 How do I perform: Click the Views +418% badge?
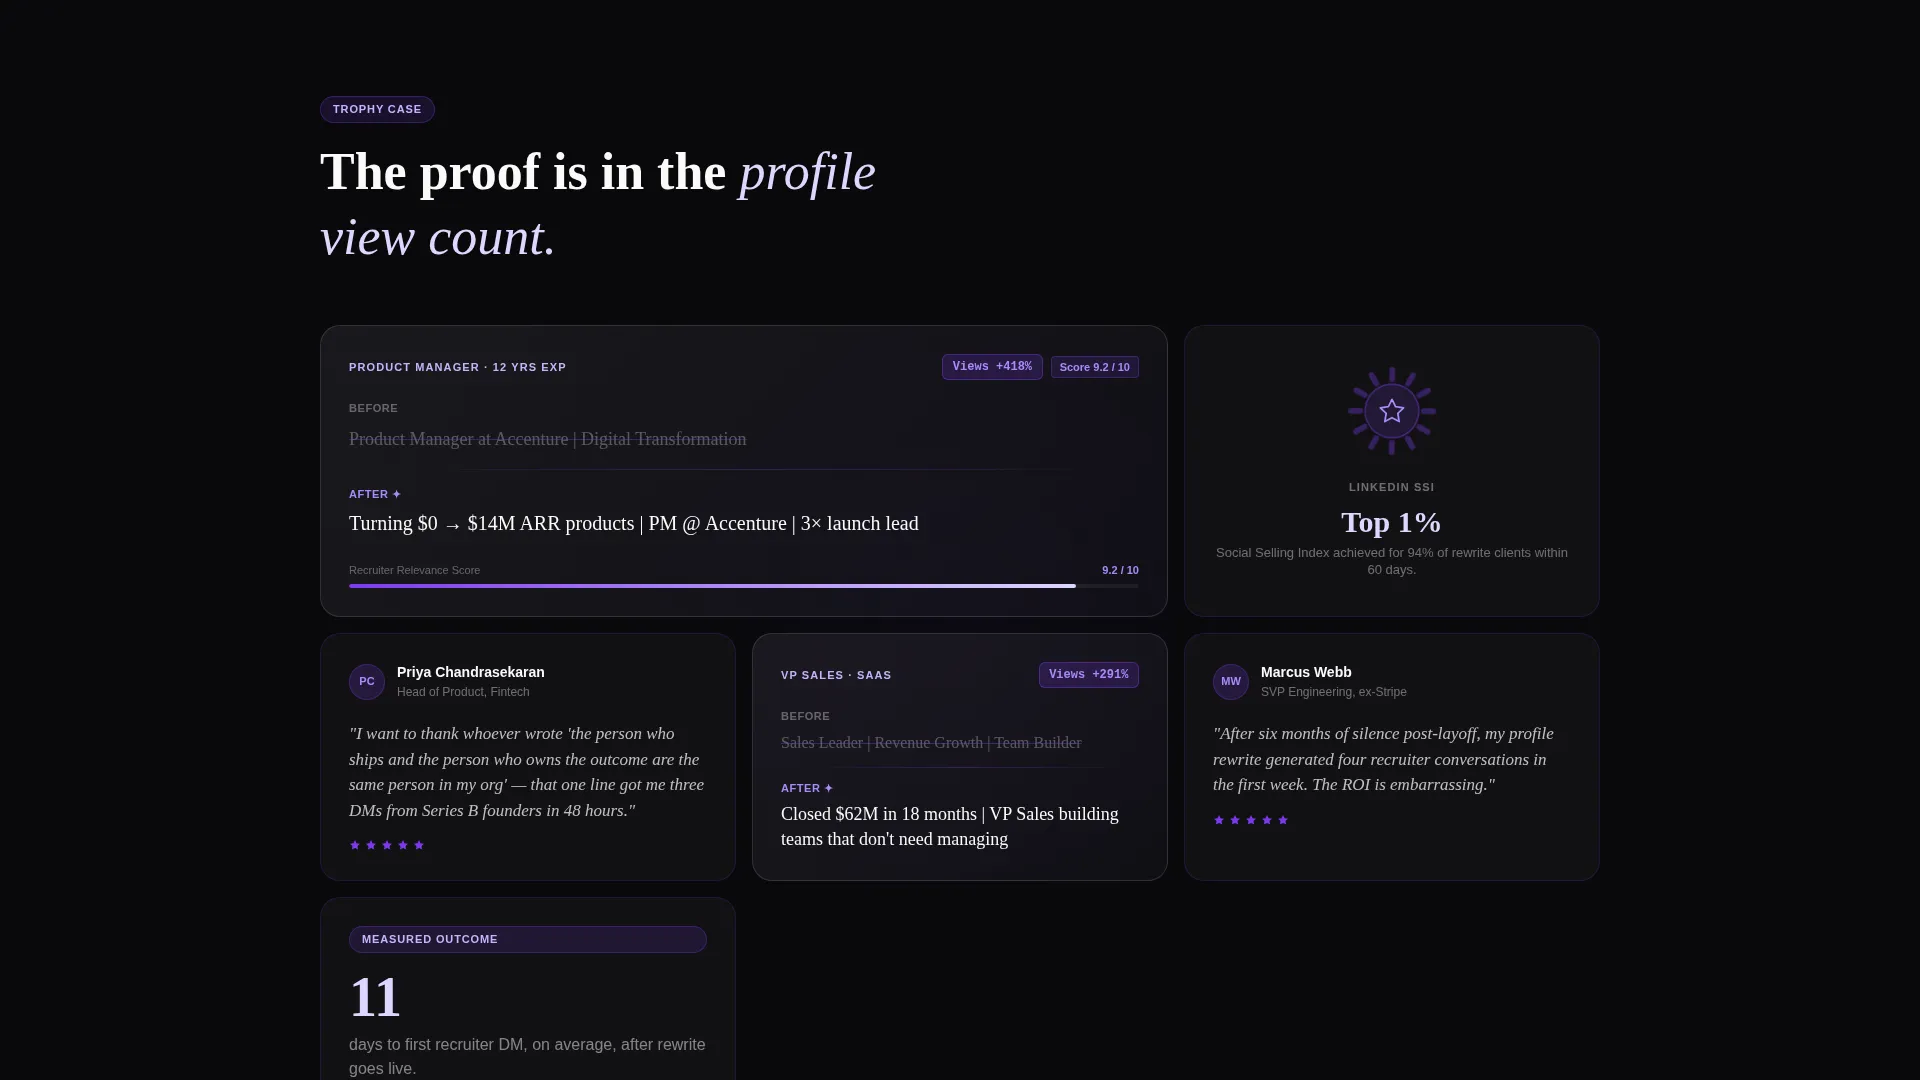pos(992,367)
